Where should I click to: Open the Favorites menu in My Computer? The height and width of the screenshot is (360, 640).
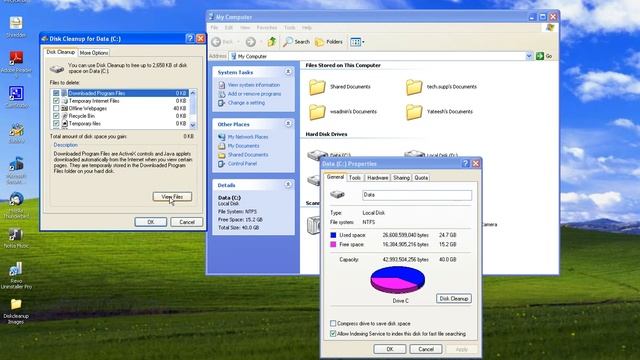click(x=267, y=27)
